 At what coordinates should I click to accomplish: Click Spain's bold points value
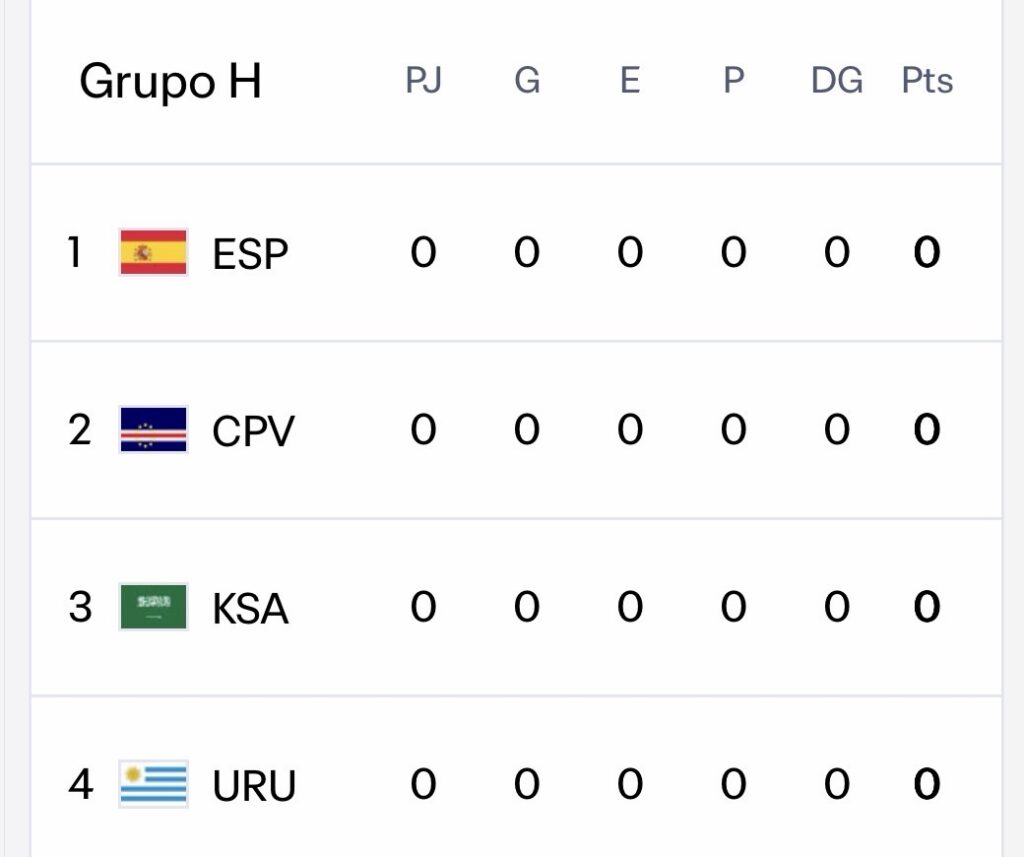pyautogui.click(x=927, y=253)
